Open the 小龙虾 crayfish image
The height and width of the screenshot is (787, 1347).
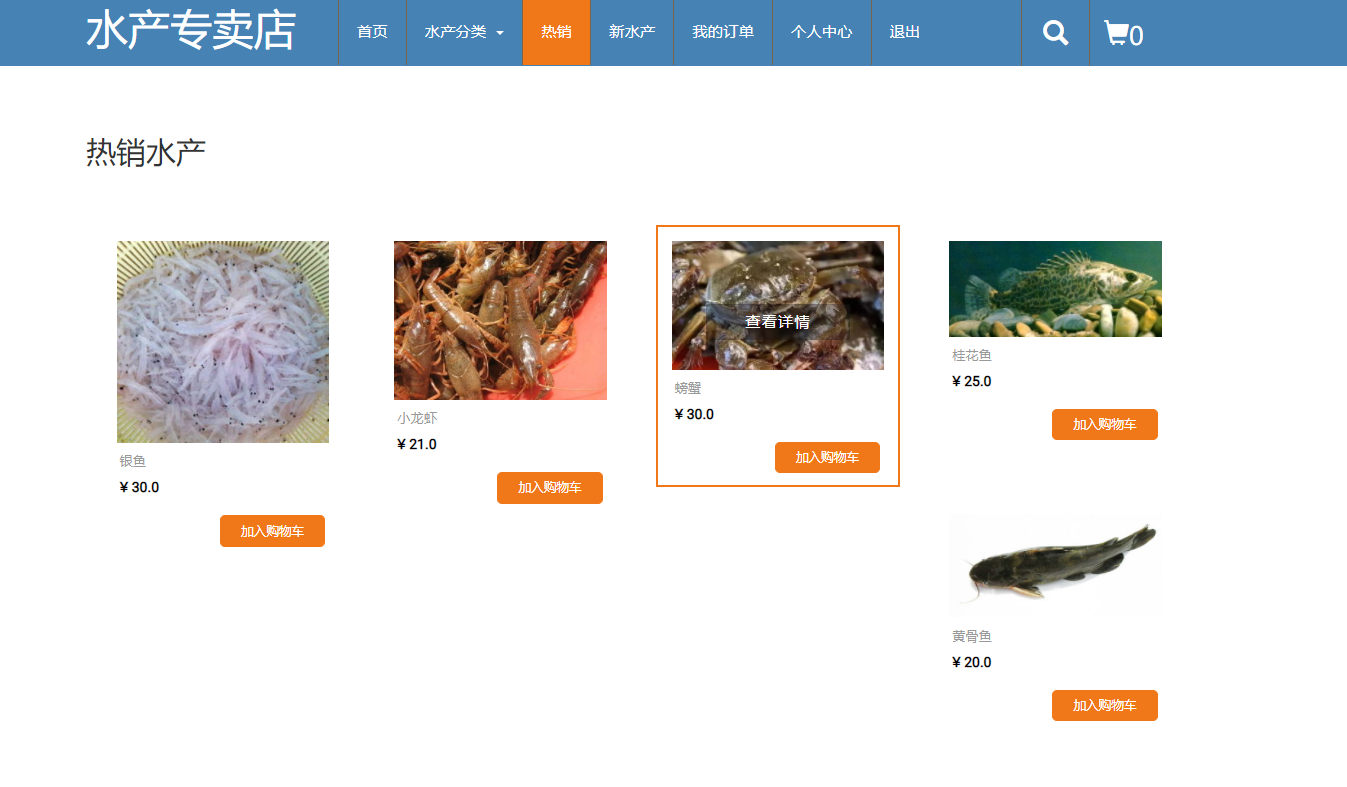(500, 320)
